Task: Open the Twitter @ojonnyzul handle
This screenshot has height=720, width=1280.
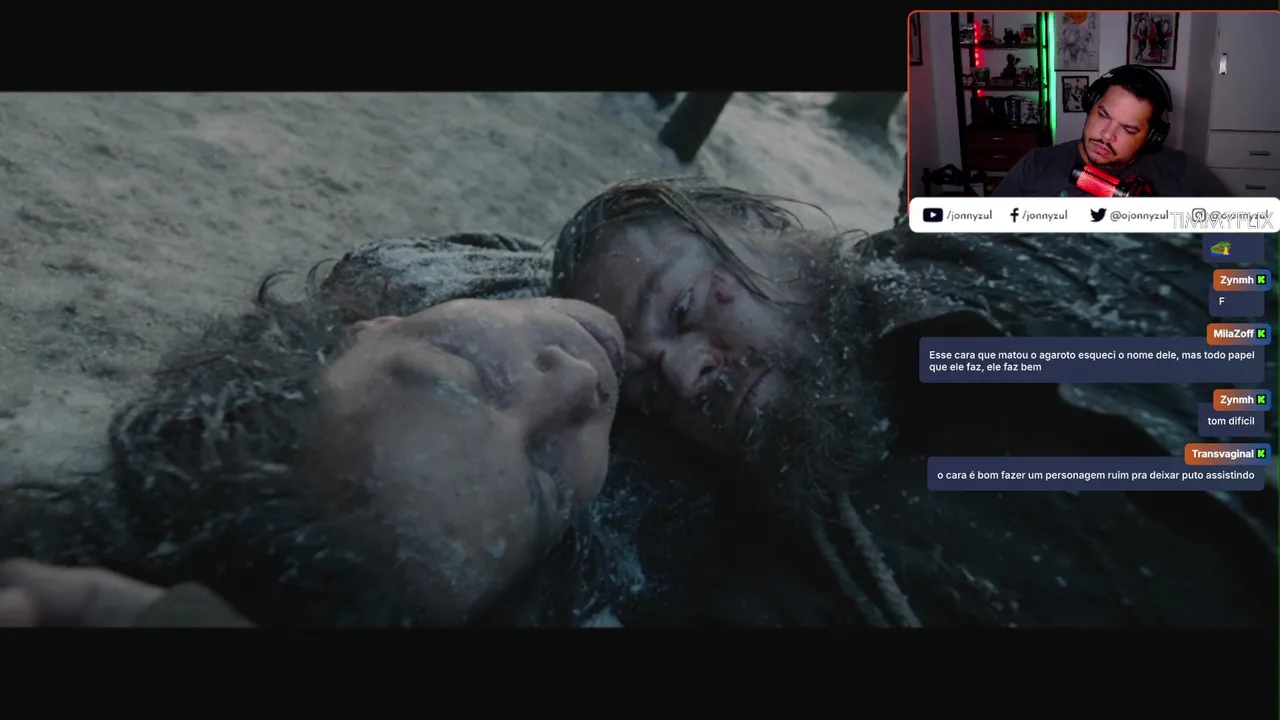Action: pyautogui.click(x=1139, y=215)
